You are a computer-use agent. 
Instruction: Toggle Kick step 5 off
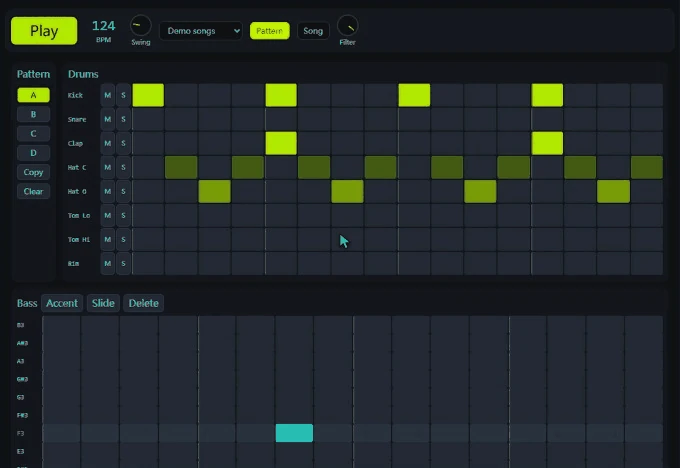[281, 95]
